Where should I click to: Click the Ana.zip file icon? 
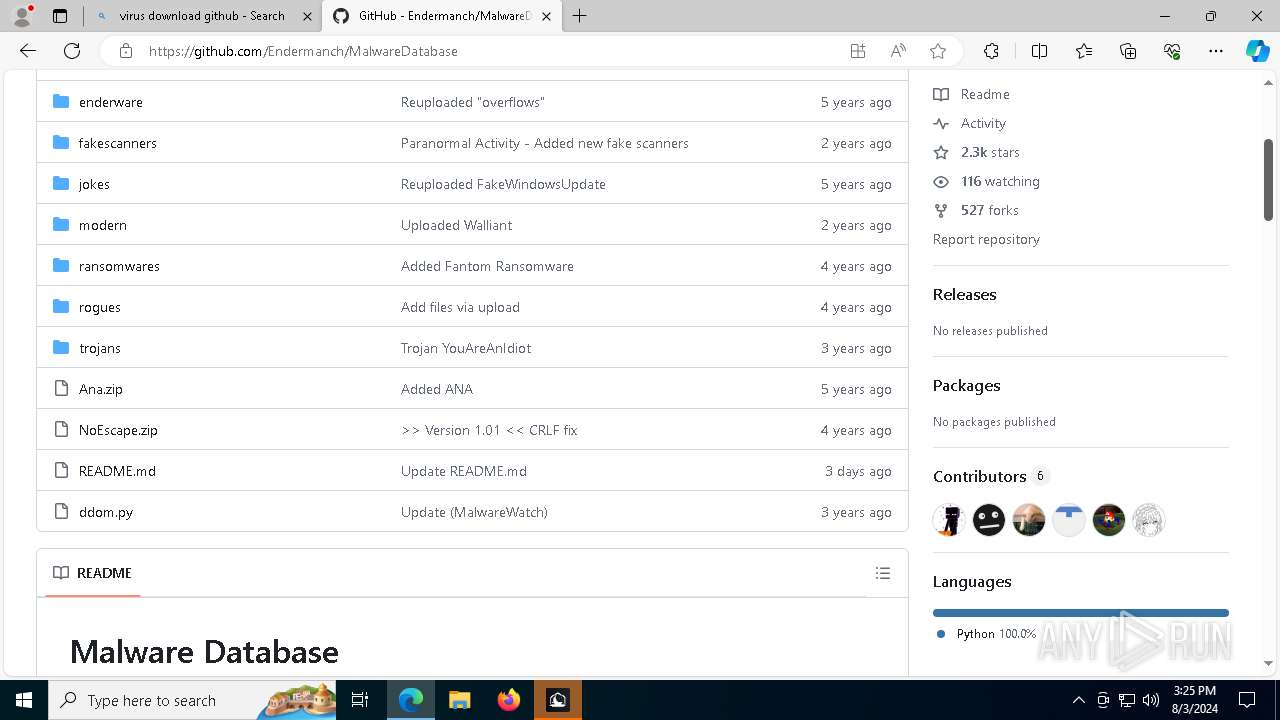click(61, 389)
